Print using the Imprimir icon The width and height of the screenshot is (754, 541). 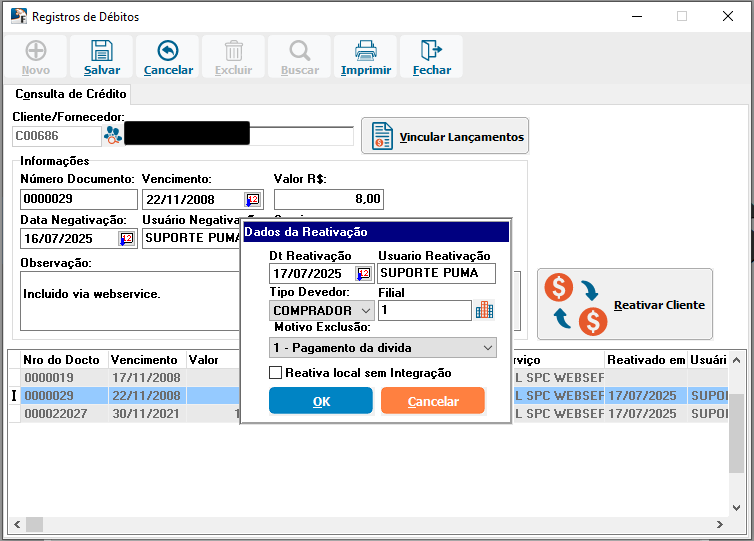365,57
